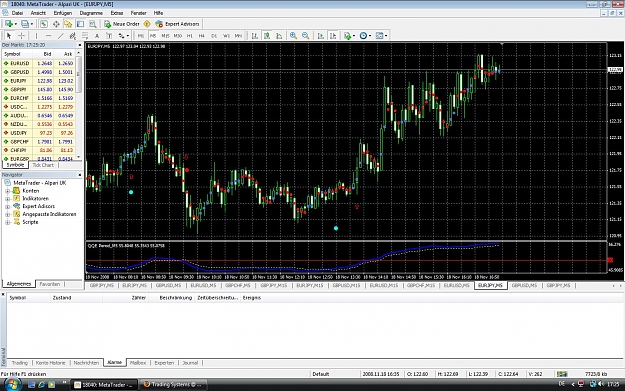
Task: Open the Journal terminal tab
Action: (x=190, y=363)
